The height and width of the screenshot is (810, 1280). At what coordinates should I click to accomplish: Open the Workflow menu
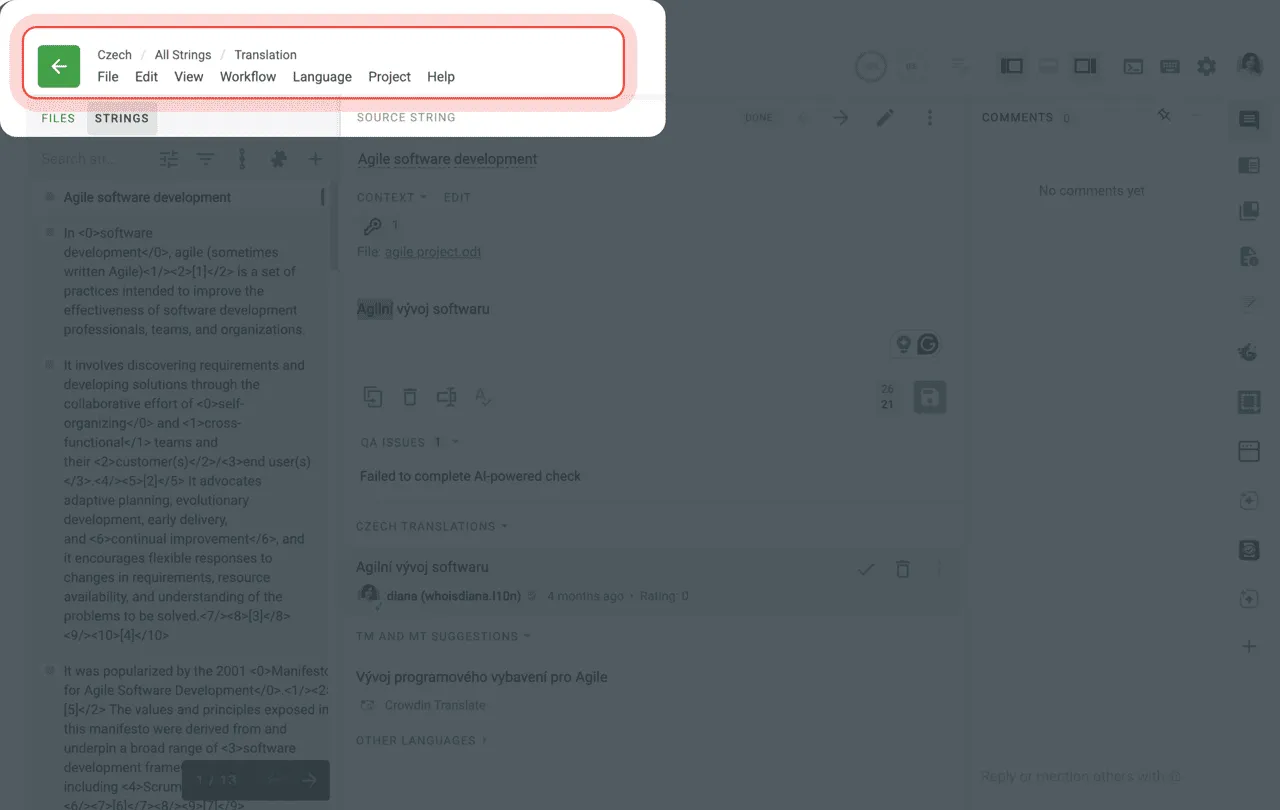(248, 76)
